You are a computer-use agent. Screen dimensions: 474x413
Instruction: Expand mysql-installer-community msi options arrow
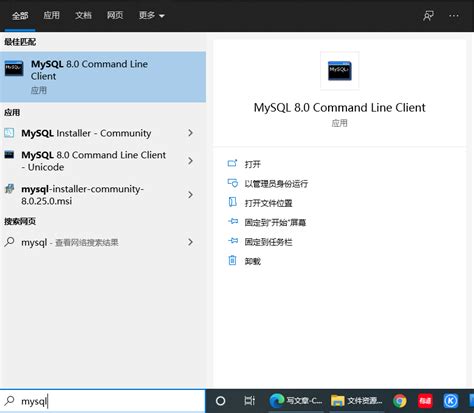(x=190, y=195)
